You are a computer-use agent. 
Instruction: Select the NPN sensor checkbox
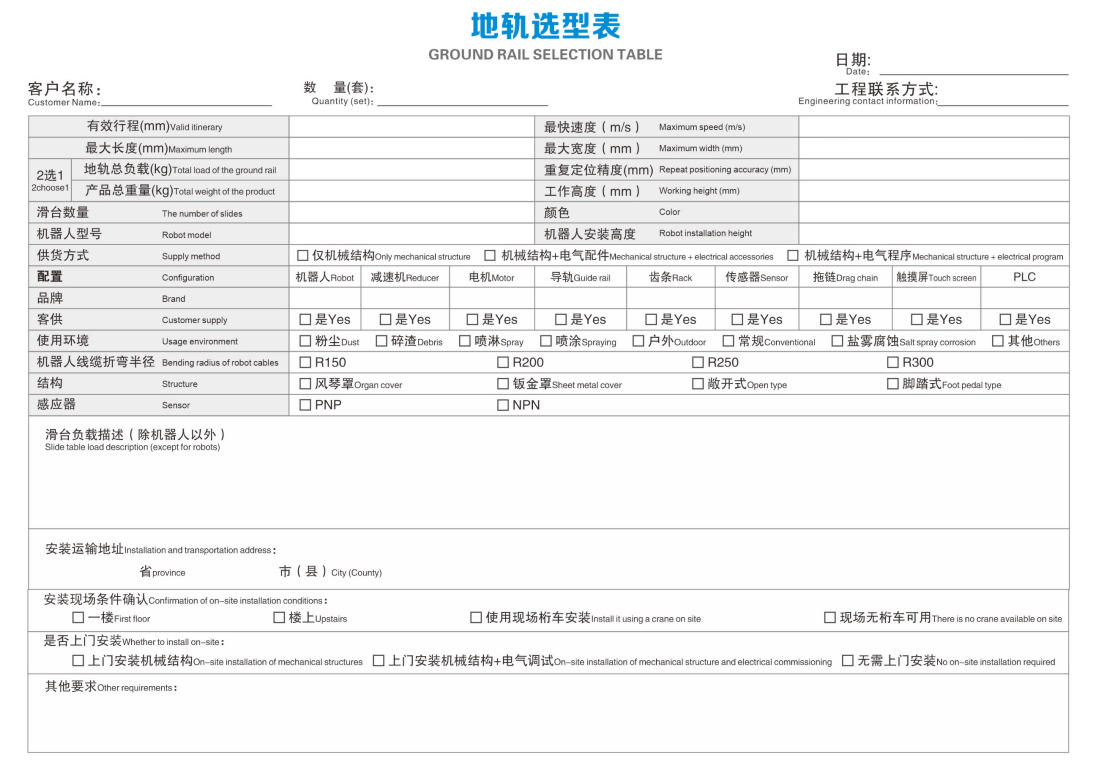[x=503, y=405]
